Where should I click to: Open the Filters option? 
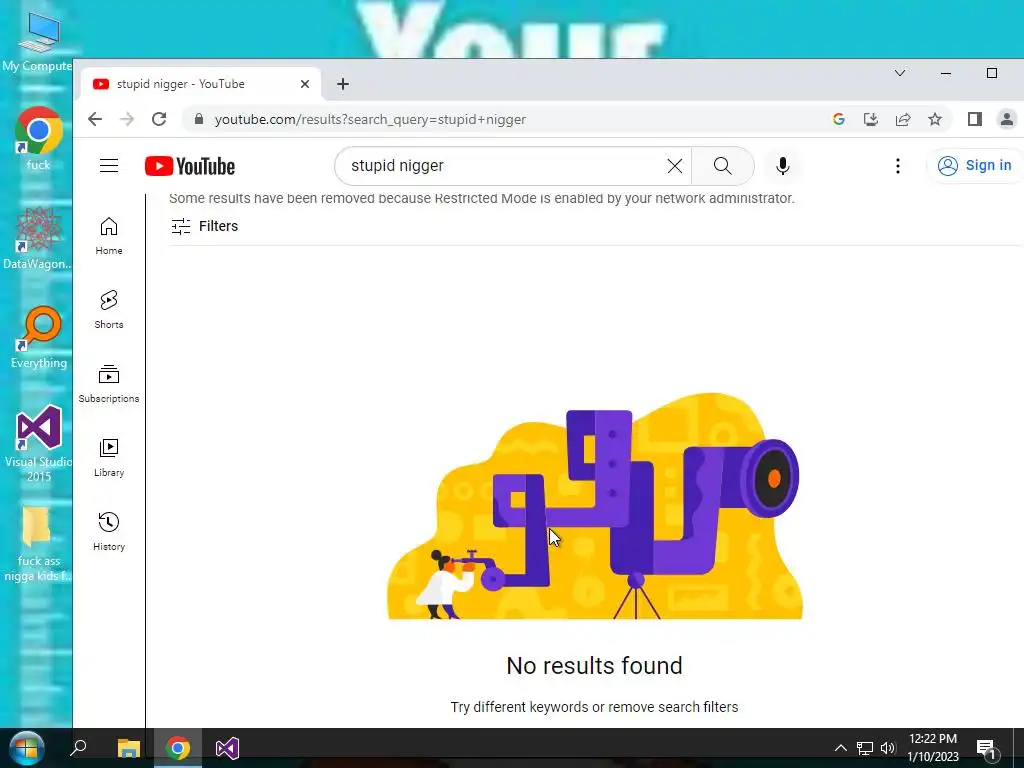click(x=204, y=226)
